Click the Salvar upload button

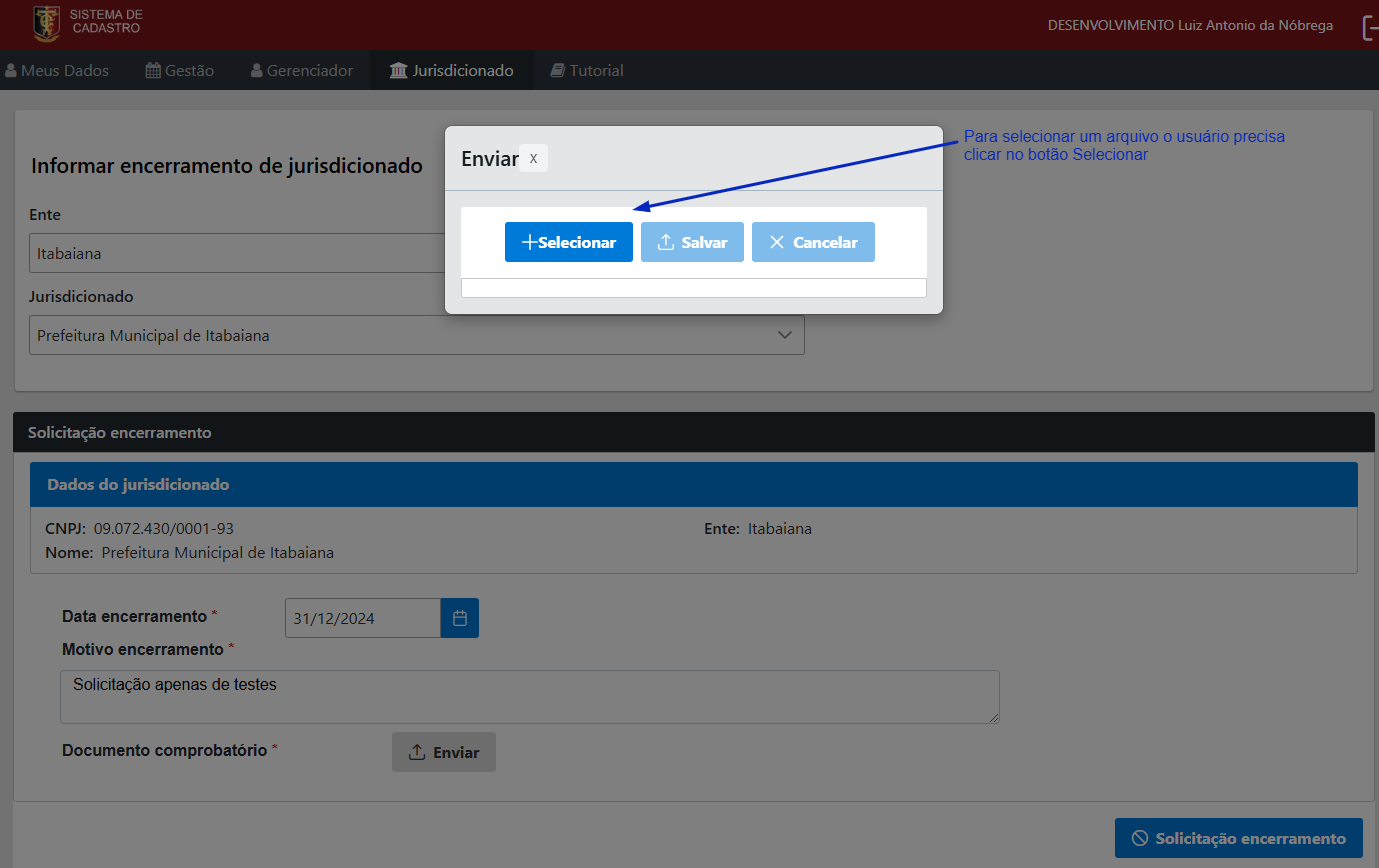coord(692,242)
